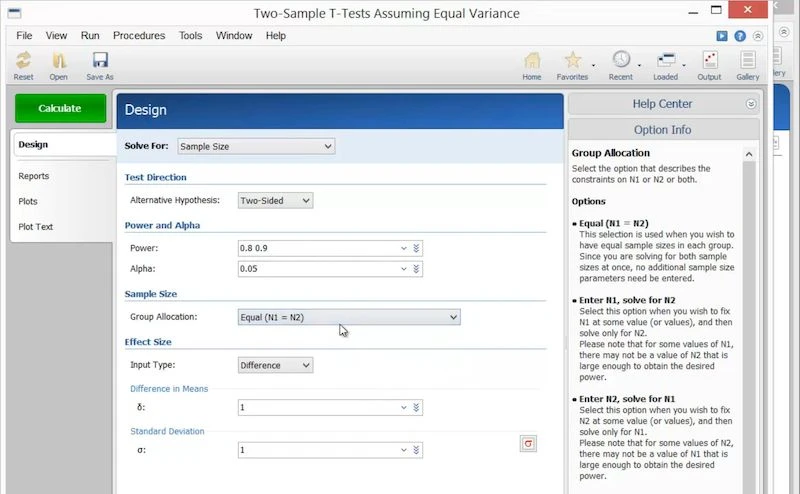Switch to the Plot Text tab
This screenshot has height=494, width=800.
click(x=36, y=226)
